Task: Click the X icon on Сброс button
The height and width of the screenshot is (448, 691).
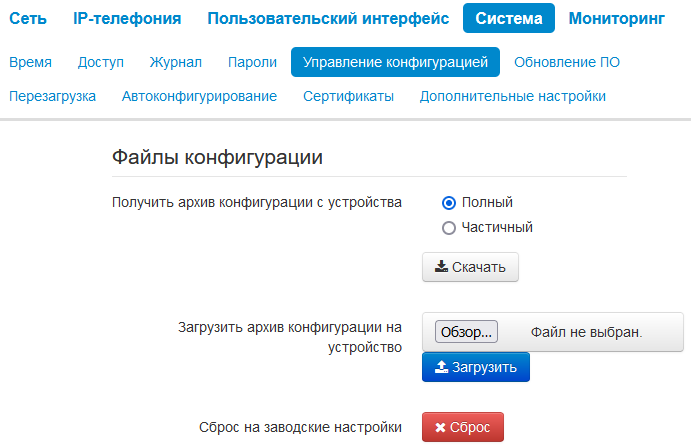Action: (x=440, y=428)
